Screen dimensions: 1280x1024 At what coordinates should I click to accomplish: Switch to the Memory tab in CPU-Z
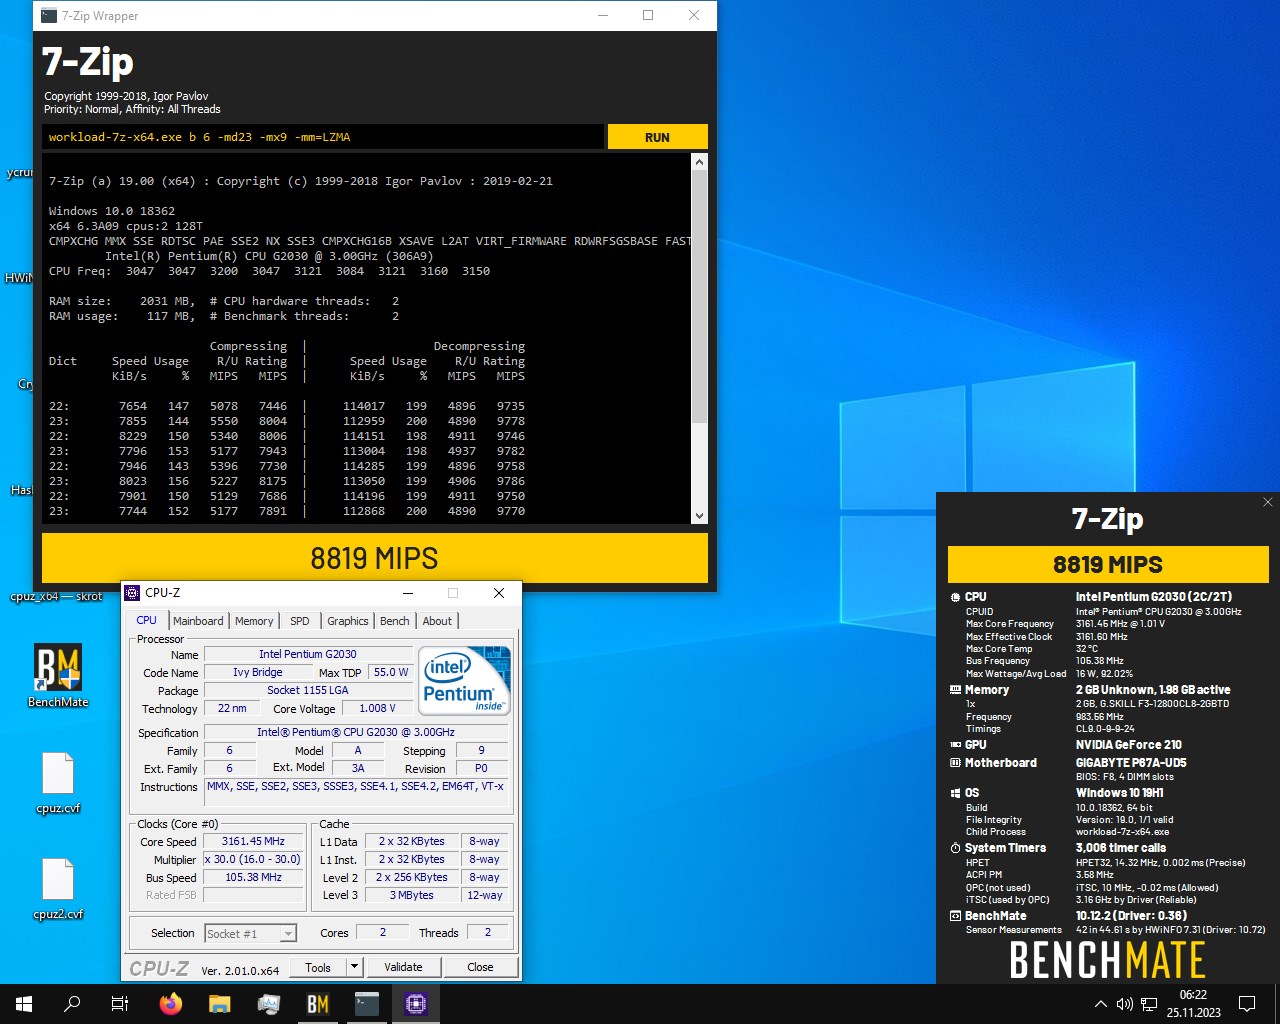coord(254,621)
